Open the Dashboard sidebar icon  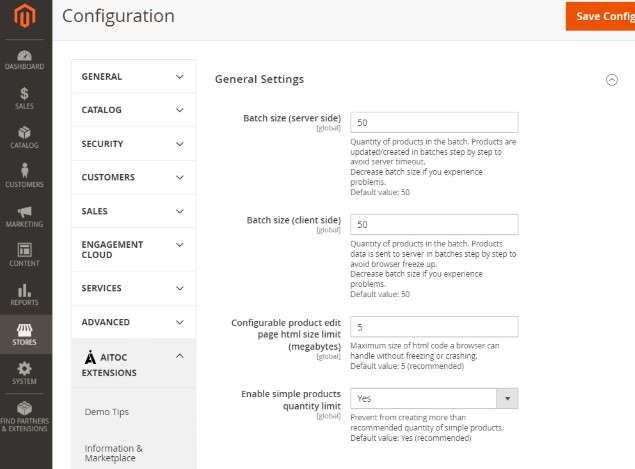point(24,55)
